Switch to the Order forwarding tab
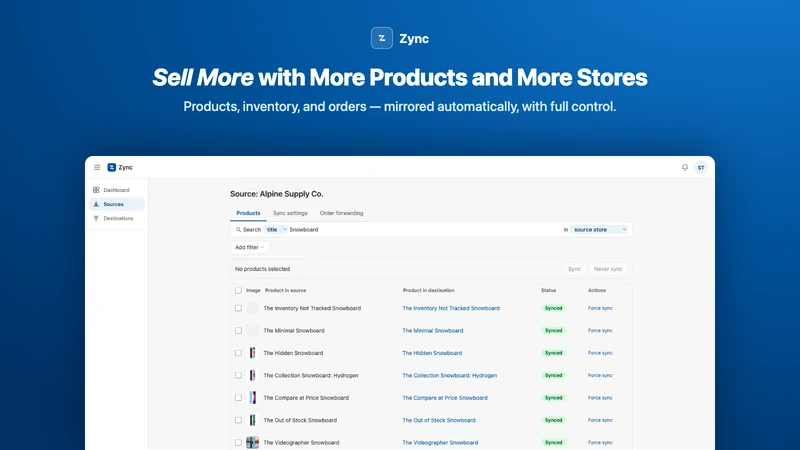Image resolution: width=800 pixels, height=450 pixels. [x=341, y=213]
